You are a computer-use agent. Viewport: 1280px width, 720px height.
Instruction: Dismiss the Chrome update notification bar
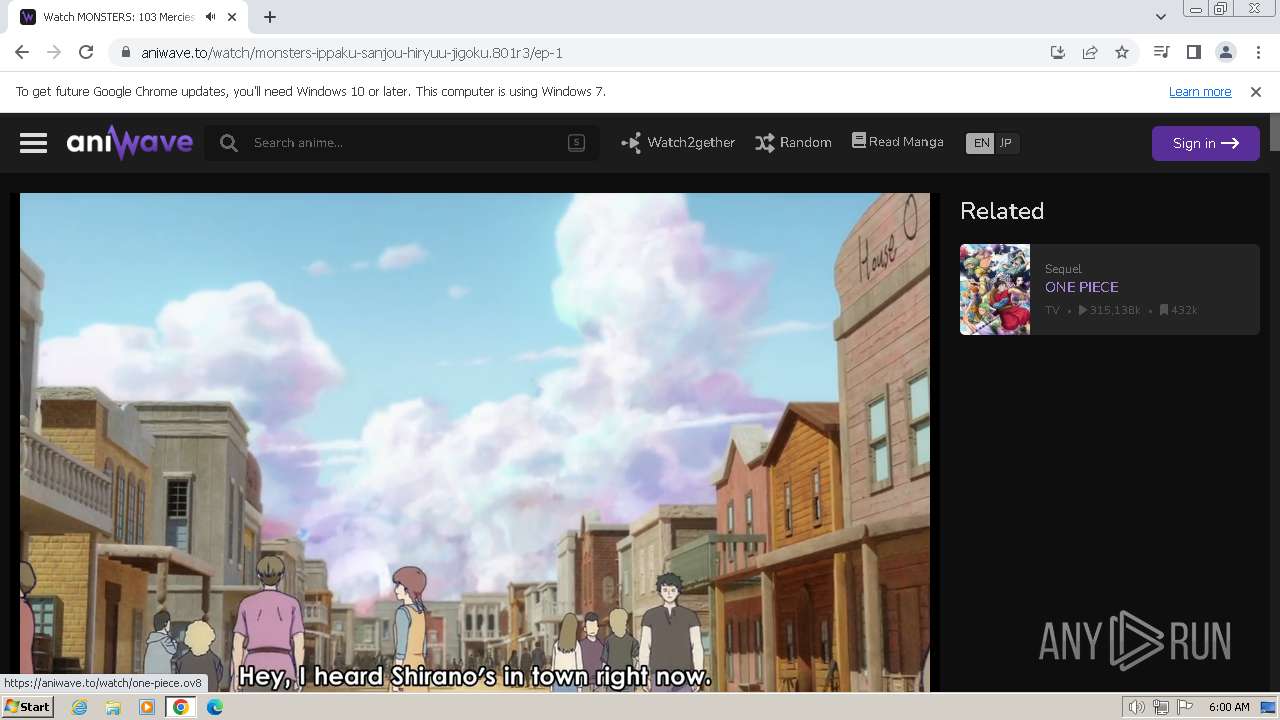coord(1256,92)
